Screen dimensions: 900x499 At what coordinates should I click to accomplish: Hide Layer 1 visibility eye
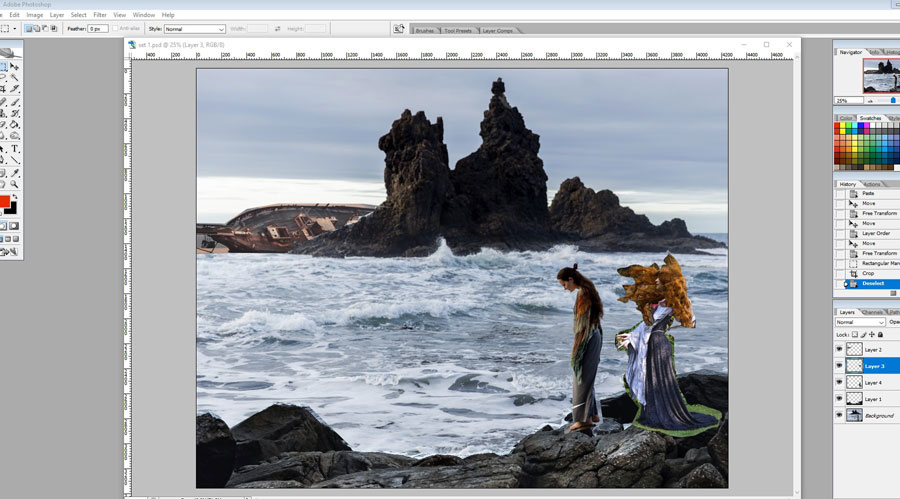(x=839, y=399)
